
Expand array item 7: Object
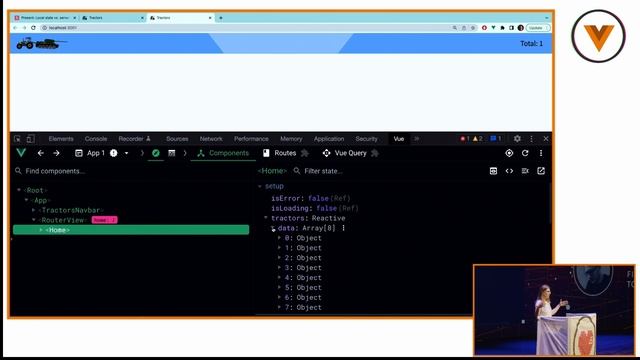279,307
